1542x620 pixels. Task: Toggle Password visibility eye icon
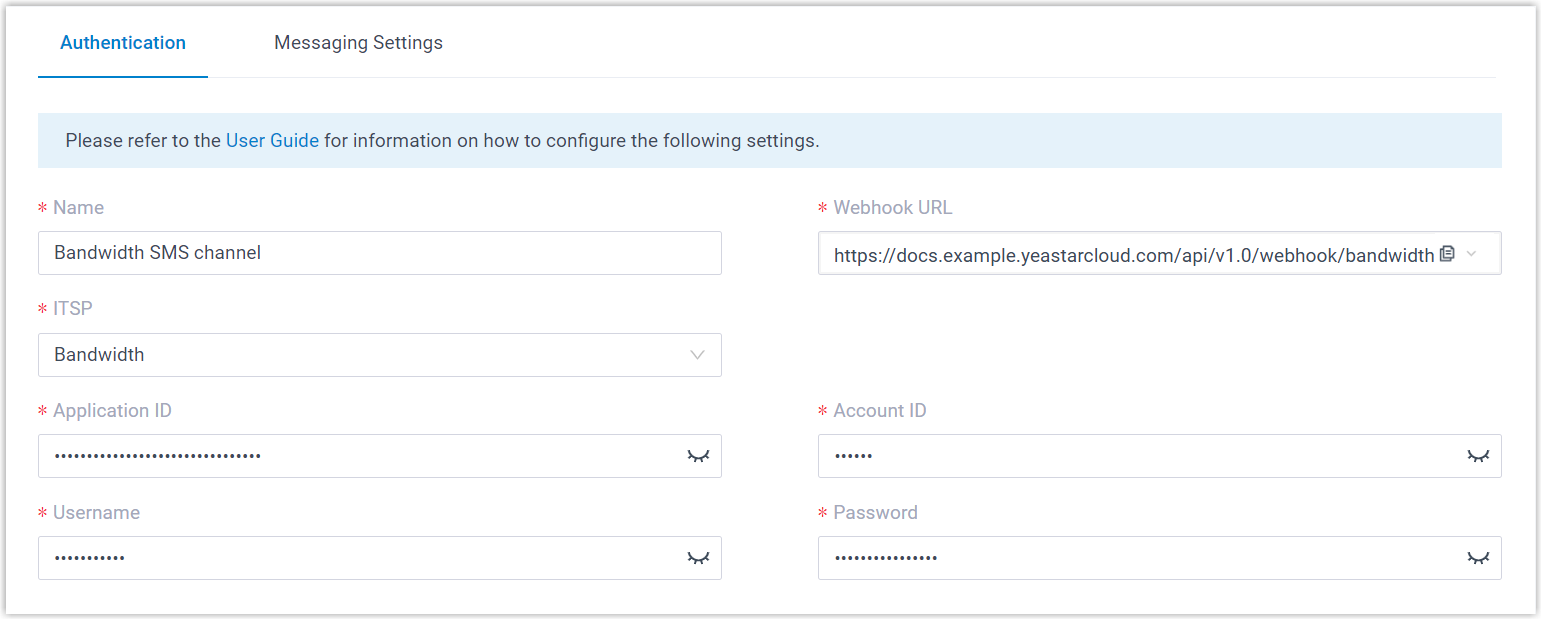(1478, 558)
